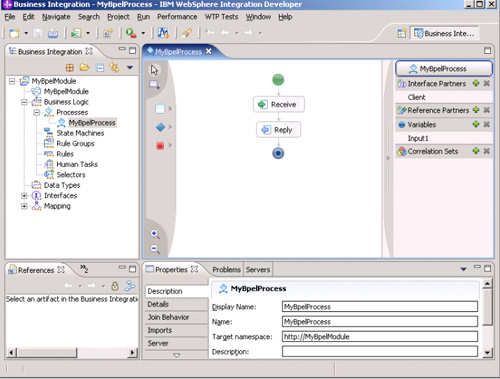
Task: Switch to the Servers tab
Action: click(x=258, y=269)
